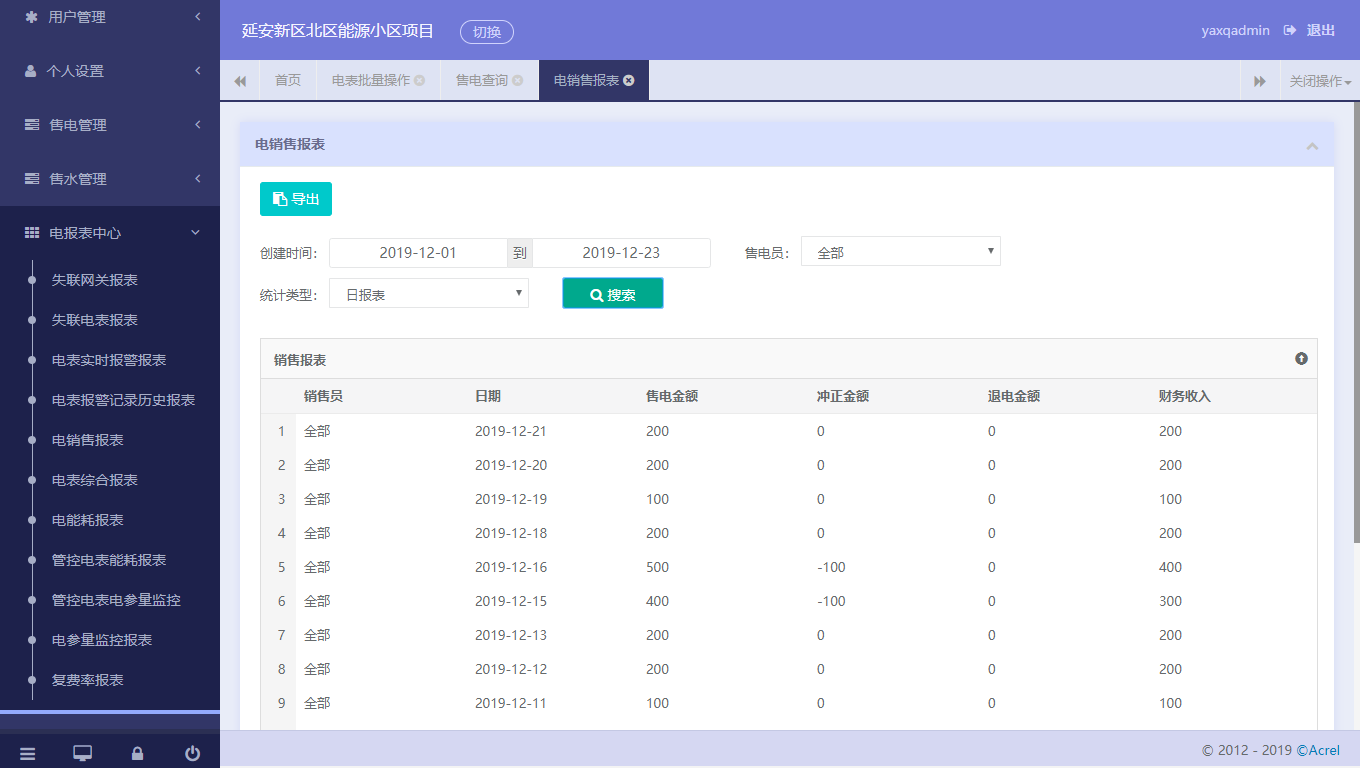Open the 统计类型 dropdown
The image size is (1360, 768).
coord(429,293)
